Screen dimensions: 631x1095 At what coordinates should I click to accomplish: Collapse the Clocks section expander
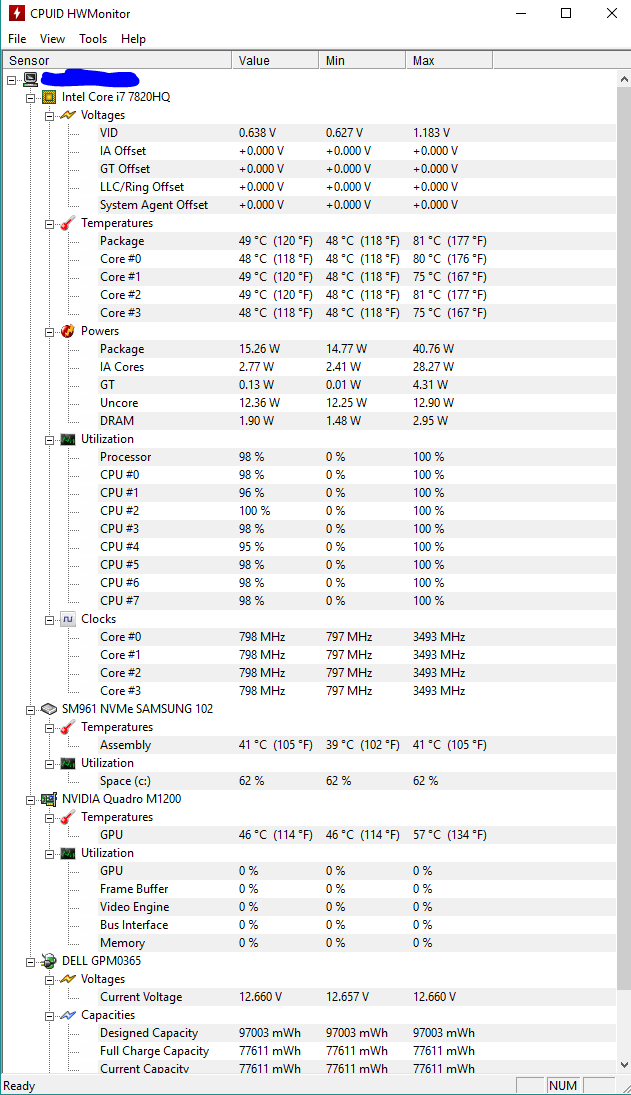point(50,619)
